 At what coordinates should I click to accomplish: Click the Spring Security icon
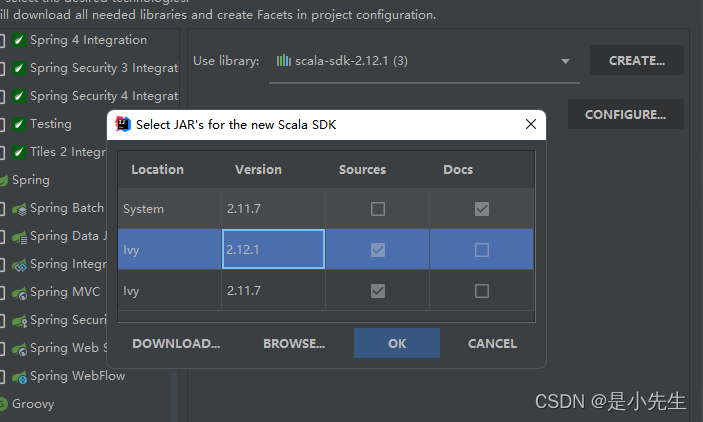pos(19,321)
